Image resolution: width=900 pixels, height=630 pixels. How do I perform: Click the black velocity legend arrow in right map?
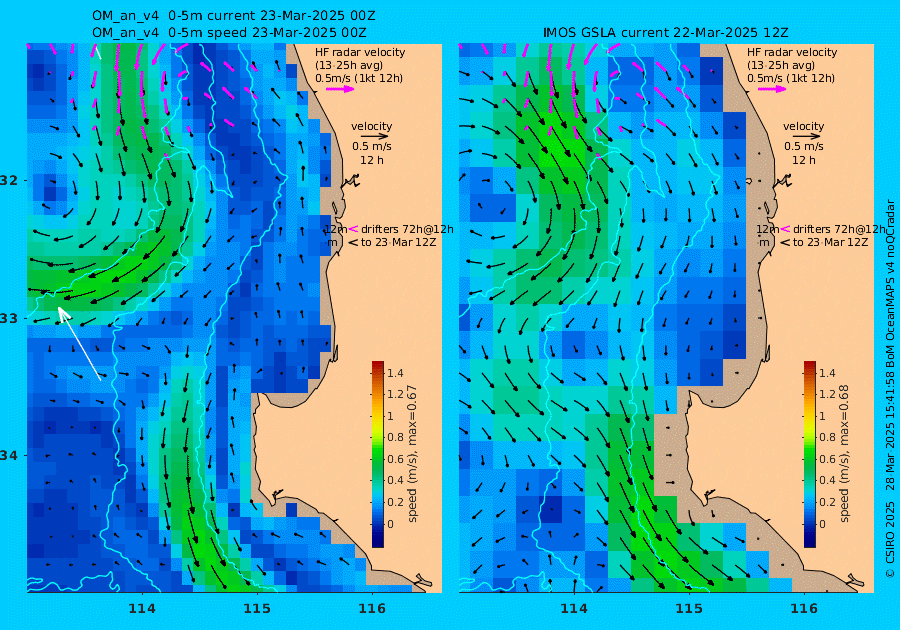(806, 137)
